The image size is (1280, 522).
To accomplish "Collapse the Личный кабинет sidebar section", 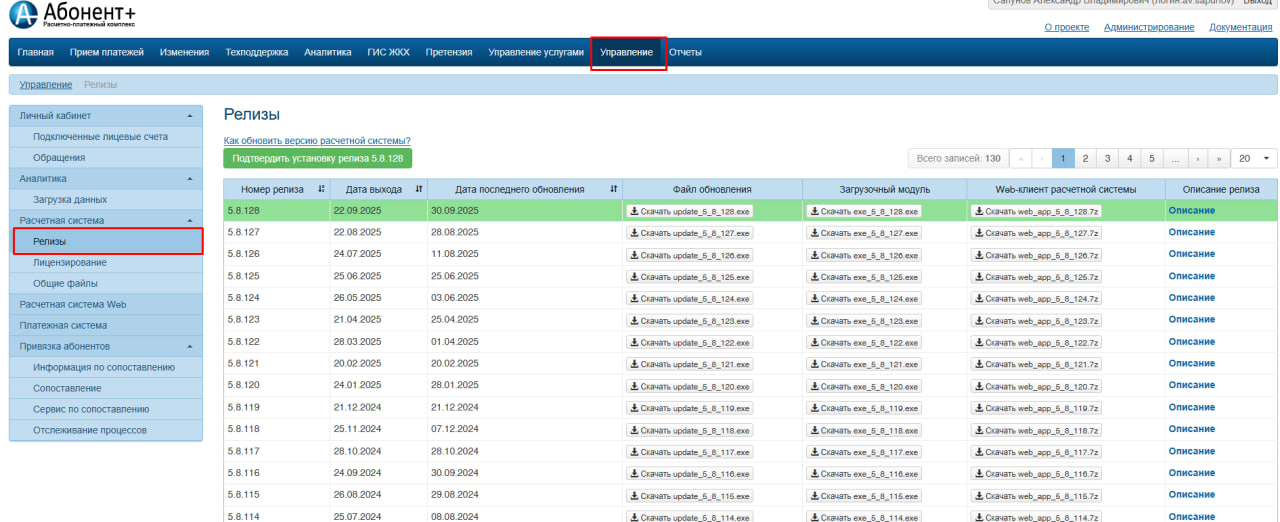I will point(189,116).
